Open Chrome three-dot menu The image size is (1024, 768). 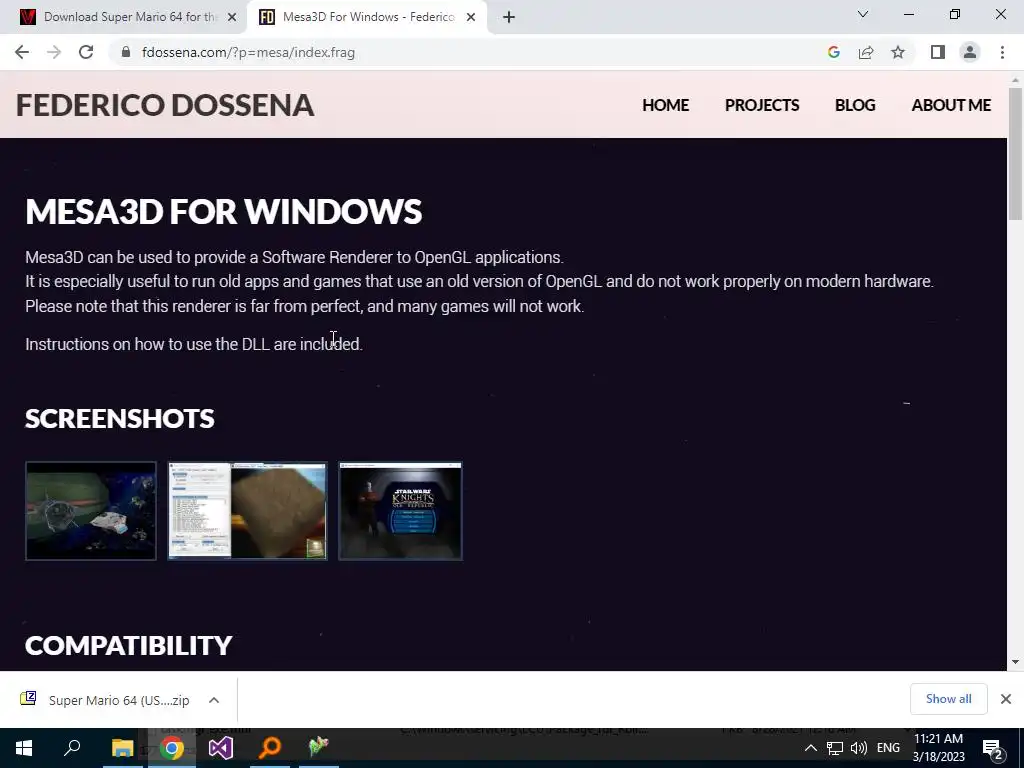click(1002, 52)
